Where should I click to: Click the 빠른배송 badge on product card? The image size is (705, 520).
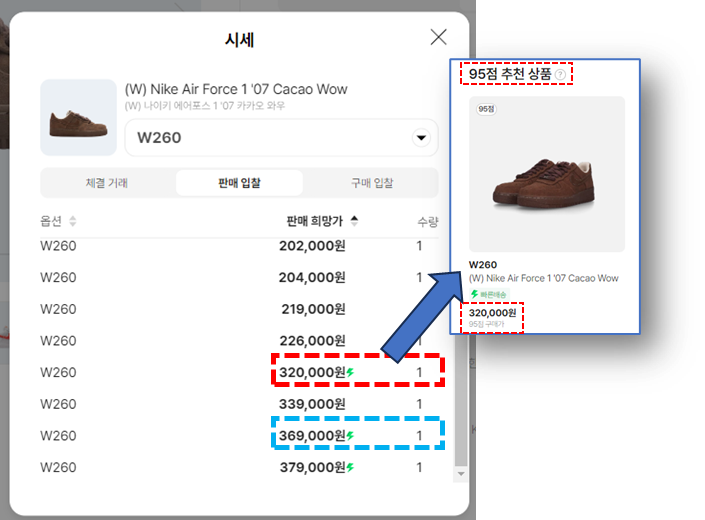pyautogui.click(x=489, y=294)
